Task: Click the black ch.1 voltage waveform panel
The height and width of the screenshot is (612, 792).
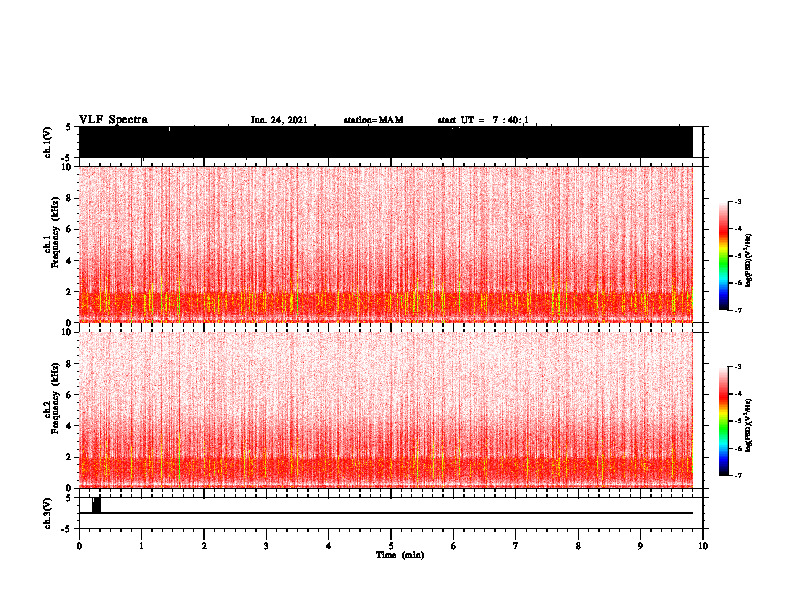Action: (386, 142)
